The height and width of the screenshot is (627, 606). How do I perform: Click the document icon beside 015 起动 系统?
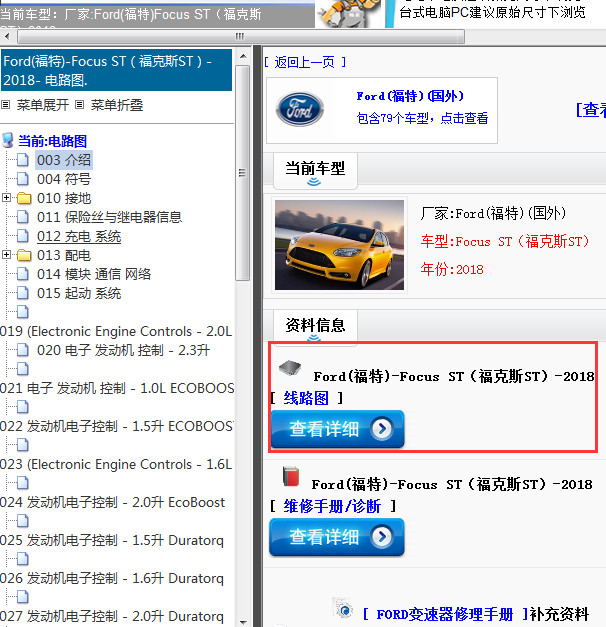(23, 293)
